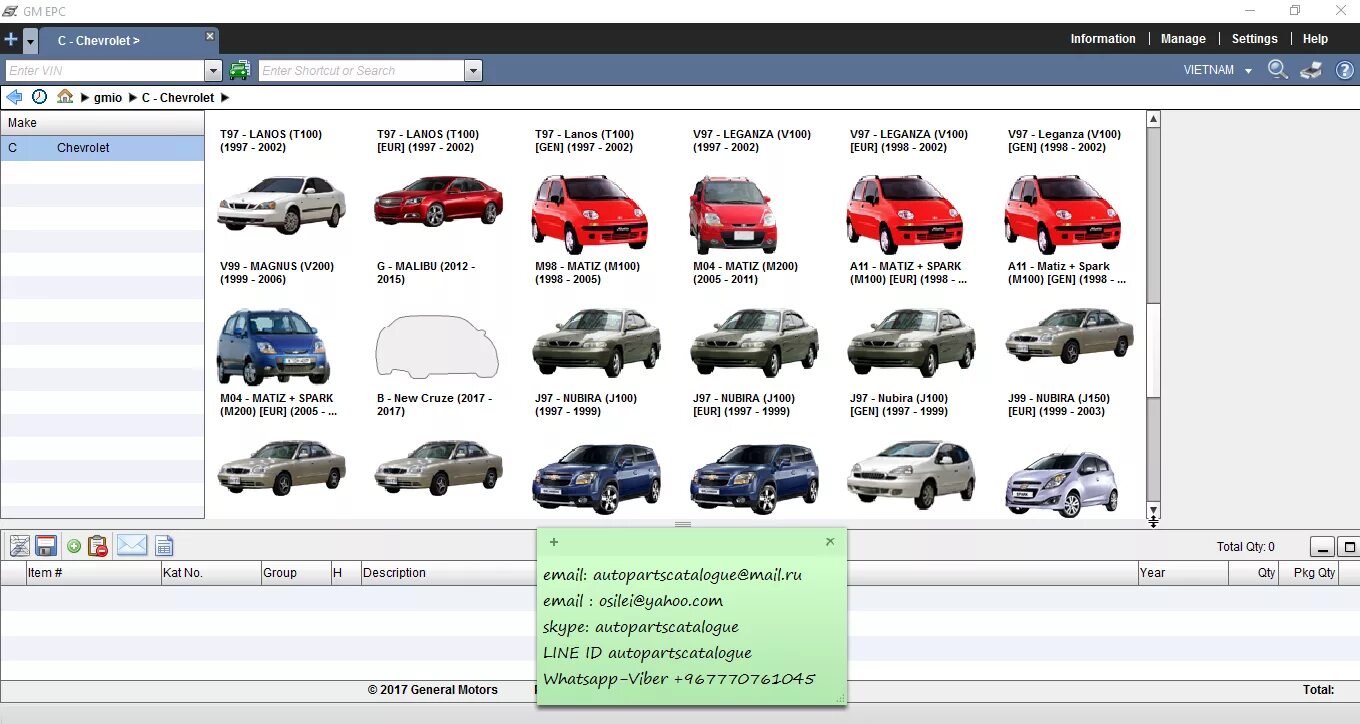Click the model list scrollbar down arrow
The height and width of the screenshot is (724, 1360).
(1153, 510)
